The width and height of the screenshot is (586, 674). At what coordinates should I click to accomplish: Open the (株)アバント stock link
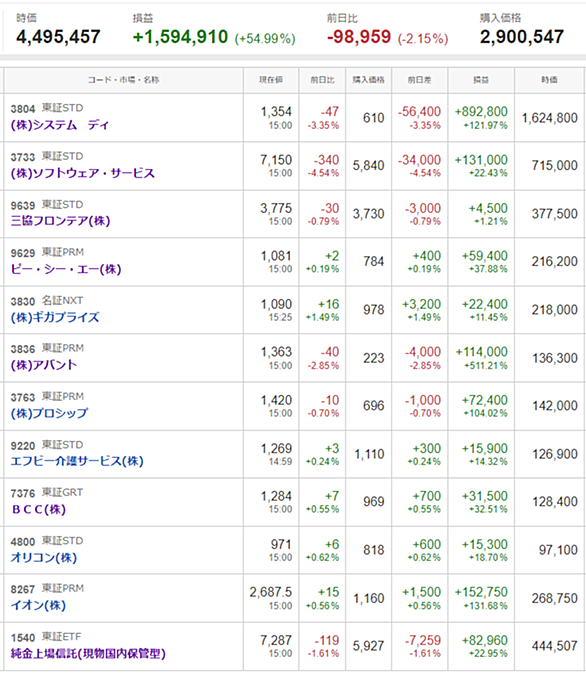point(43,365)
